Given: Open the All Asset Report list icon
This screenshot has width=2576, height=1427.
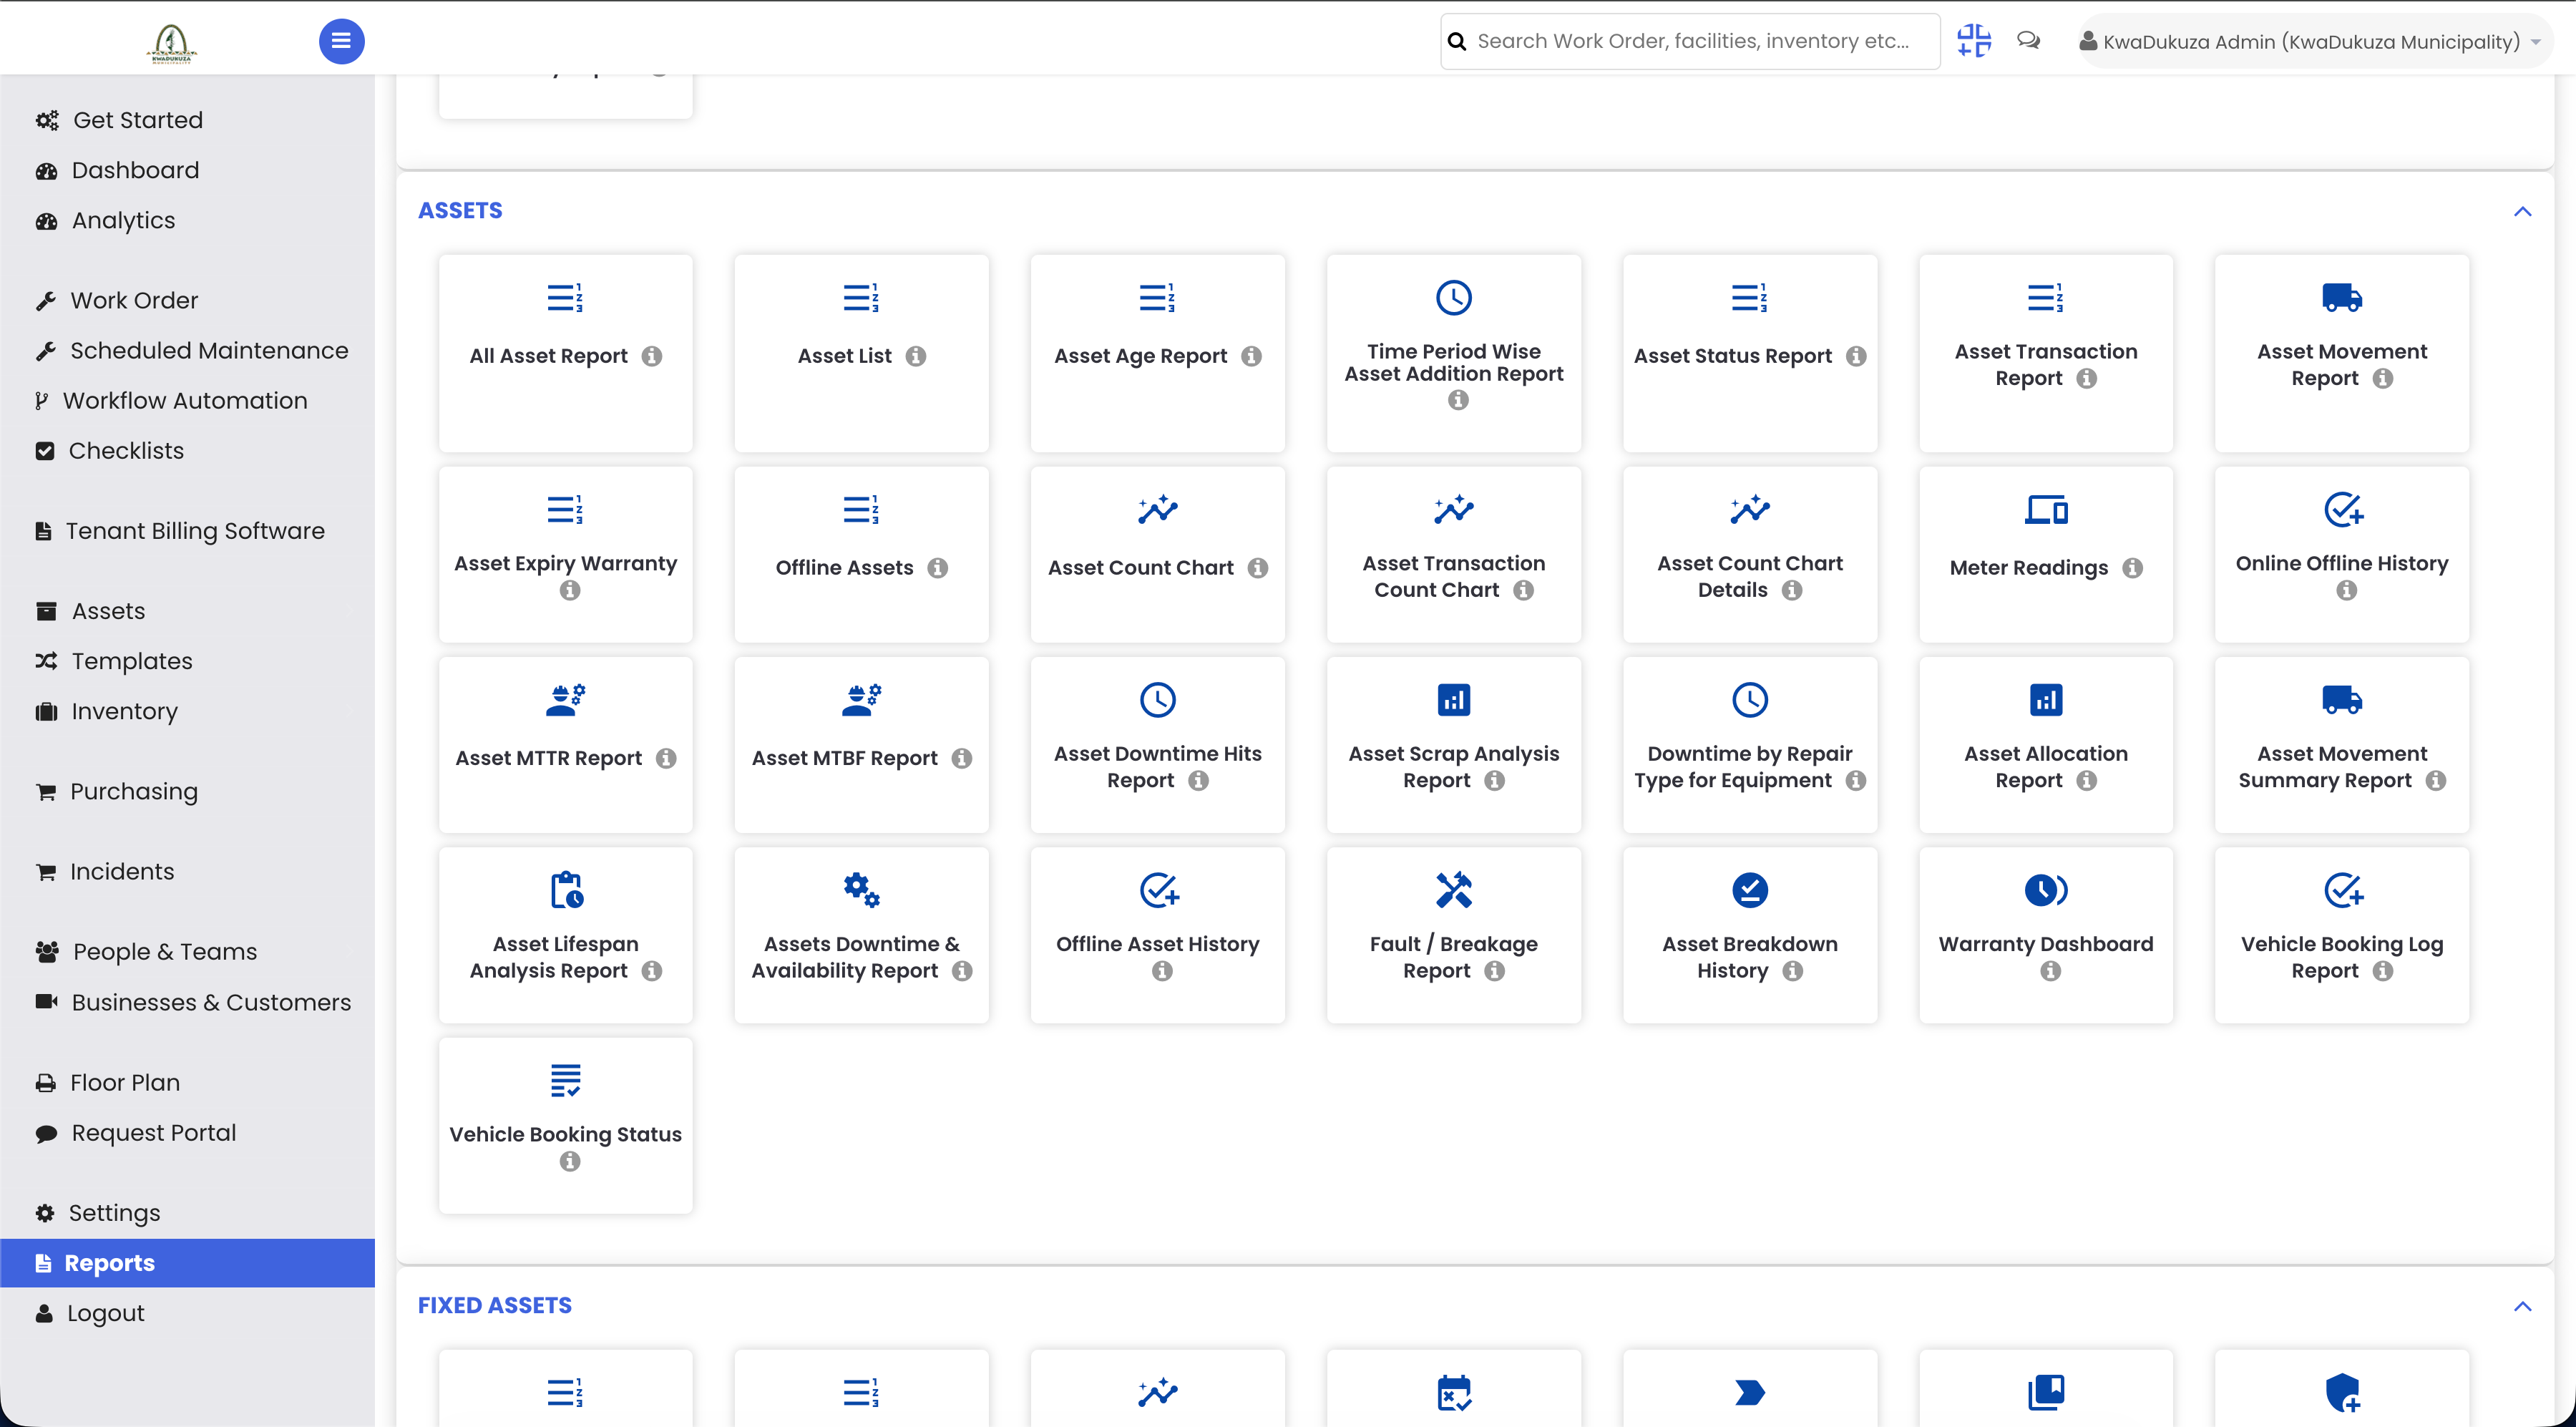Looking at the screenshot, I should (565, 298).
